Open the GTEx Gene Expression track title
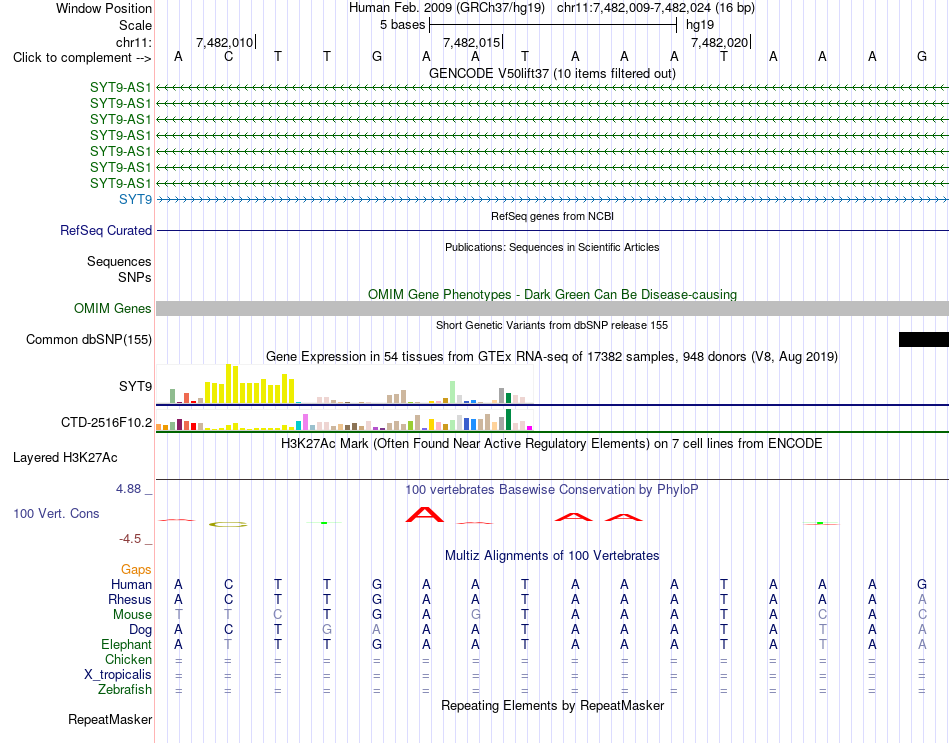 tap(552, 356)
